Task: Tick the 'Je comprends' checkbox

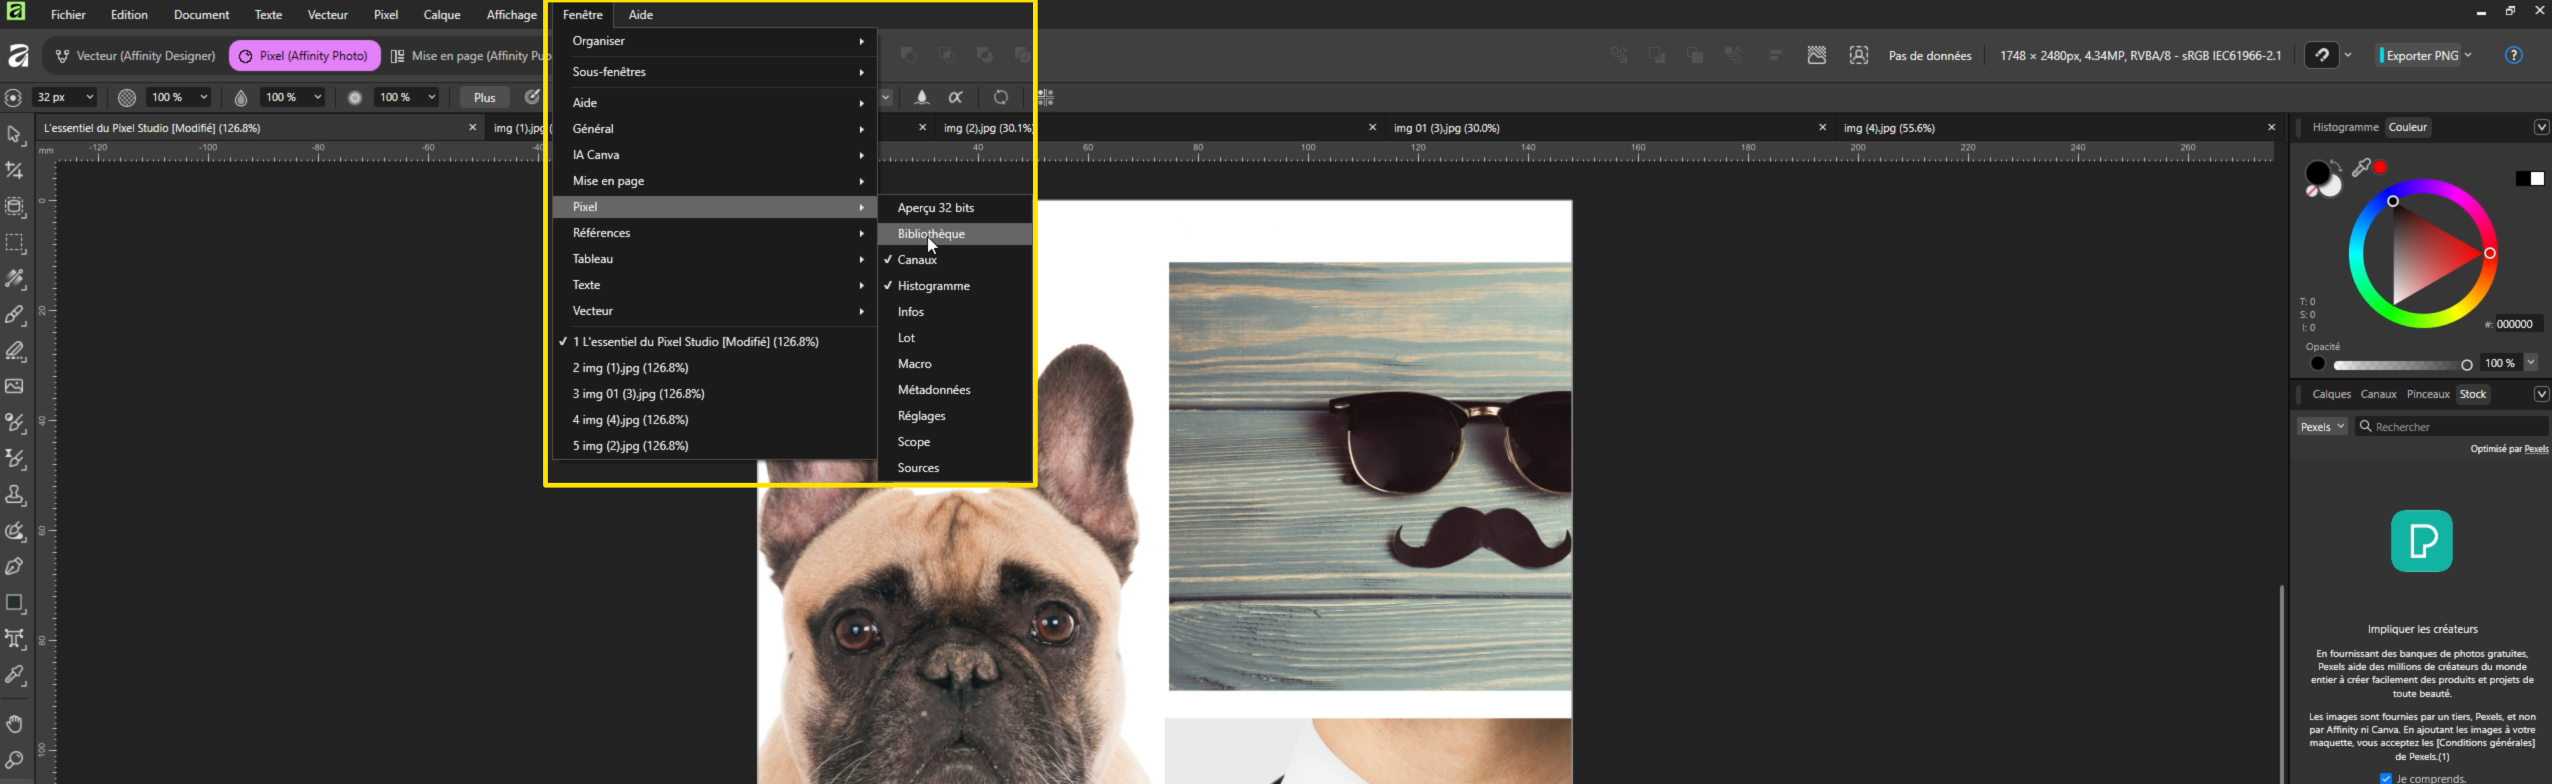Action: coord(2386,777)
